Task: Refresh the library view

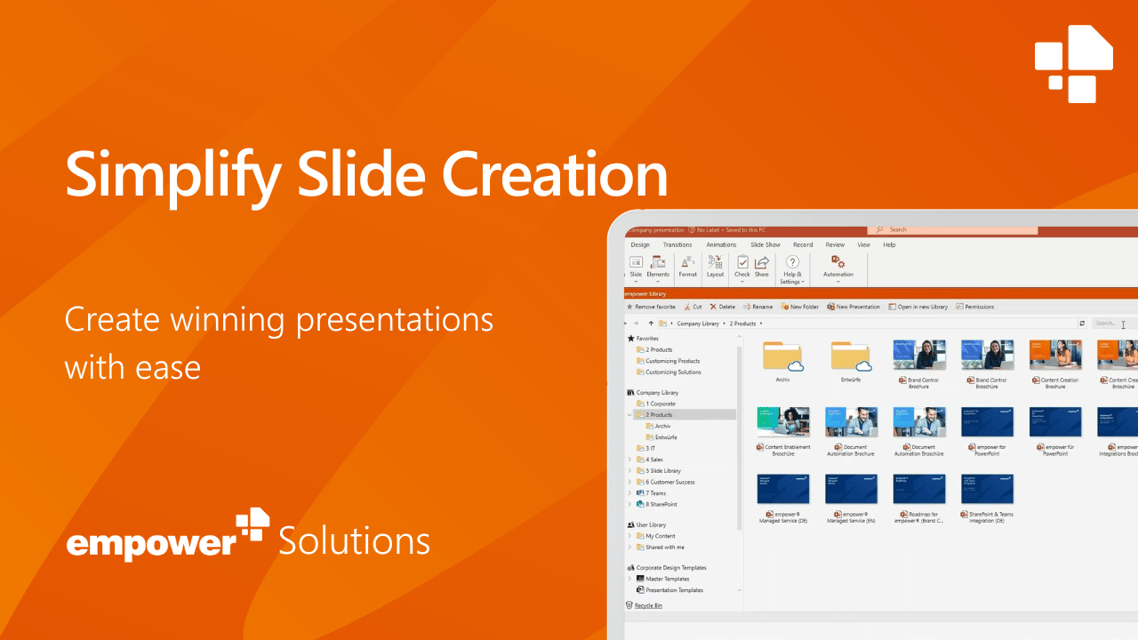Action: [x=1082, y=324]
